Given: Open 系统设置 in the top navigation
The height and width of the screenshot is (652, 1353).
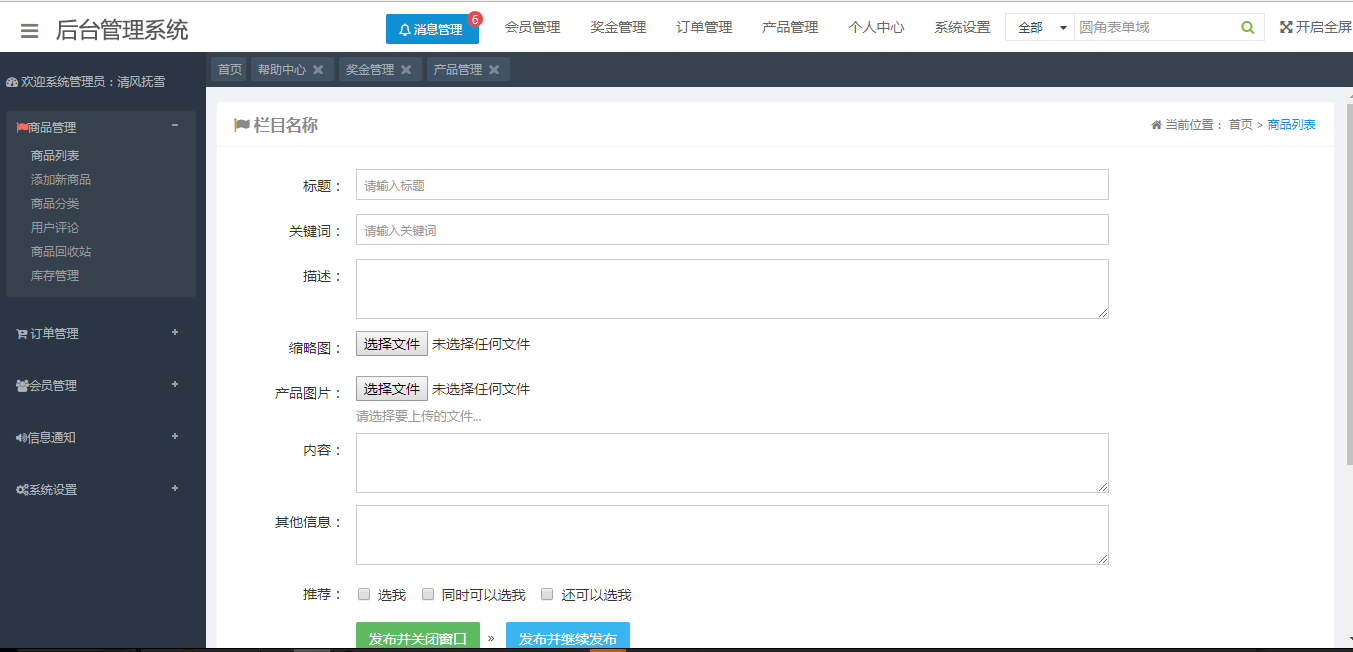Looking at the screenshot, I should (962, 27).
